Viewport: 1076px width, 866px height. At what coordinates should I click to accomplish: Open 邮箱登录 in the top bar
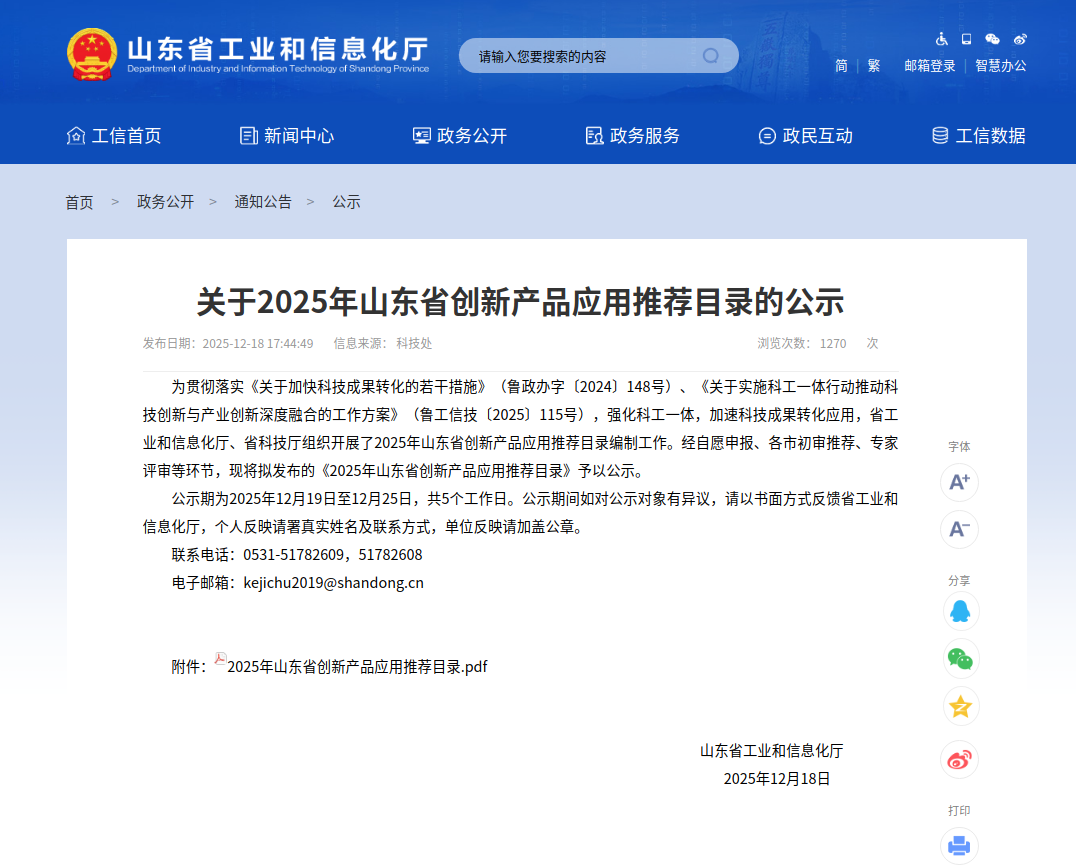928,63
